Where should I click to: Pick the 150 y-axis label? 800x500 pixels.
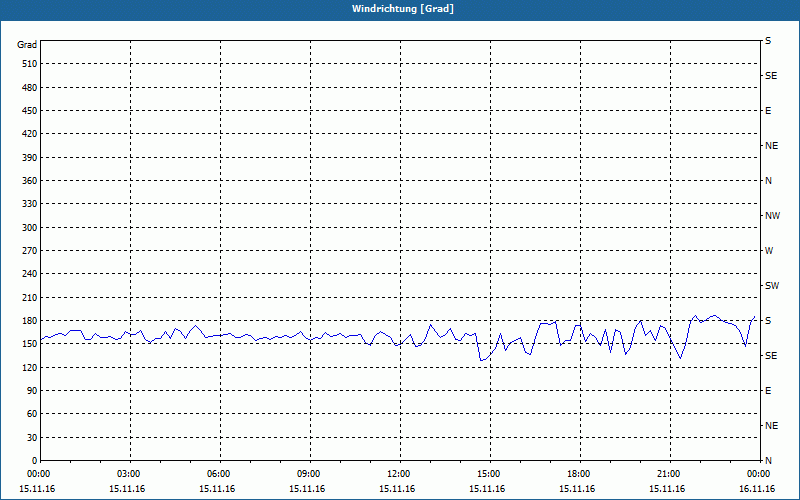tap(30, 344)
